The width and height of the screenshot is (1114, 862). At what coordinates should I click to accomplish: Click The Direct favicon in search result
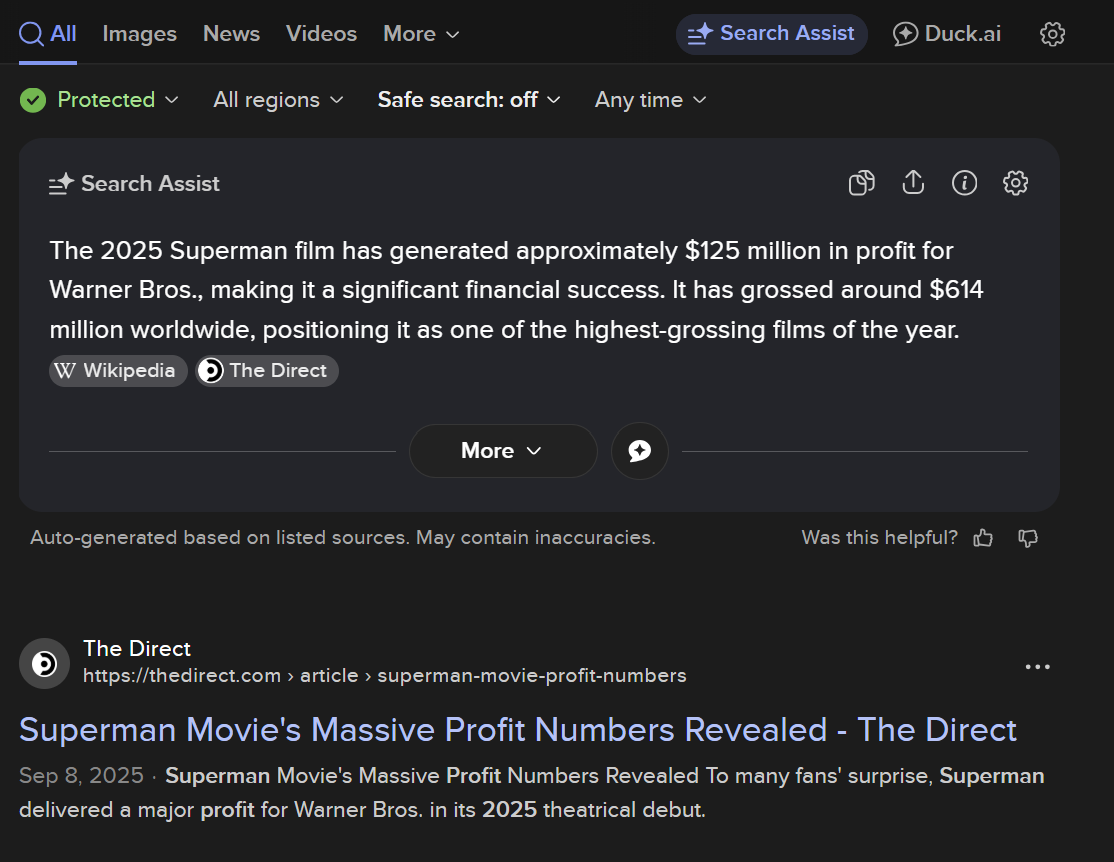click(44, 663)
